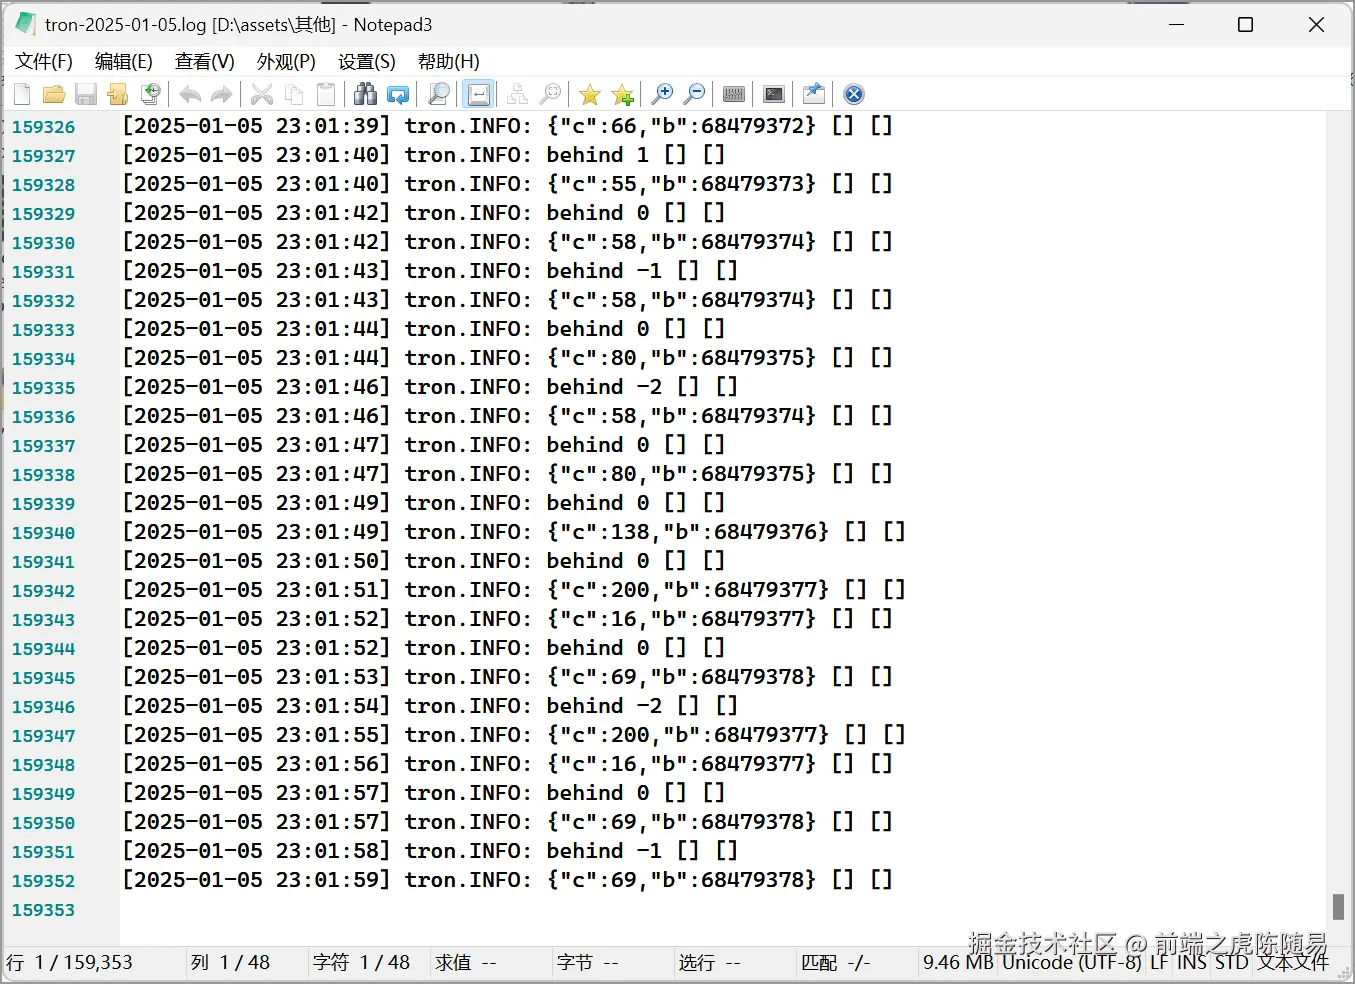Toggle always-on-top pin icon
1355x984 pixels.
pos(814,94)
